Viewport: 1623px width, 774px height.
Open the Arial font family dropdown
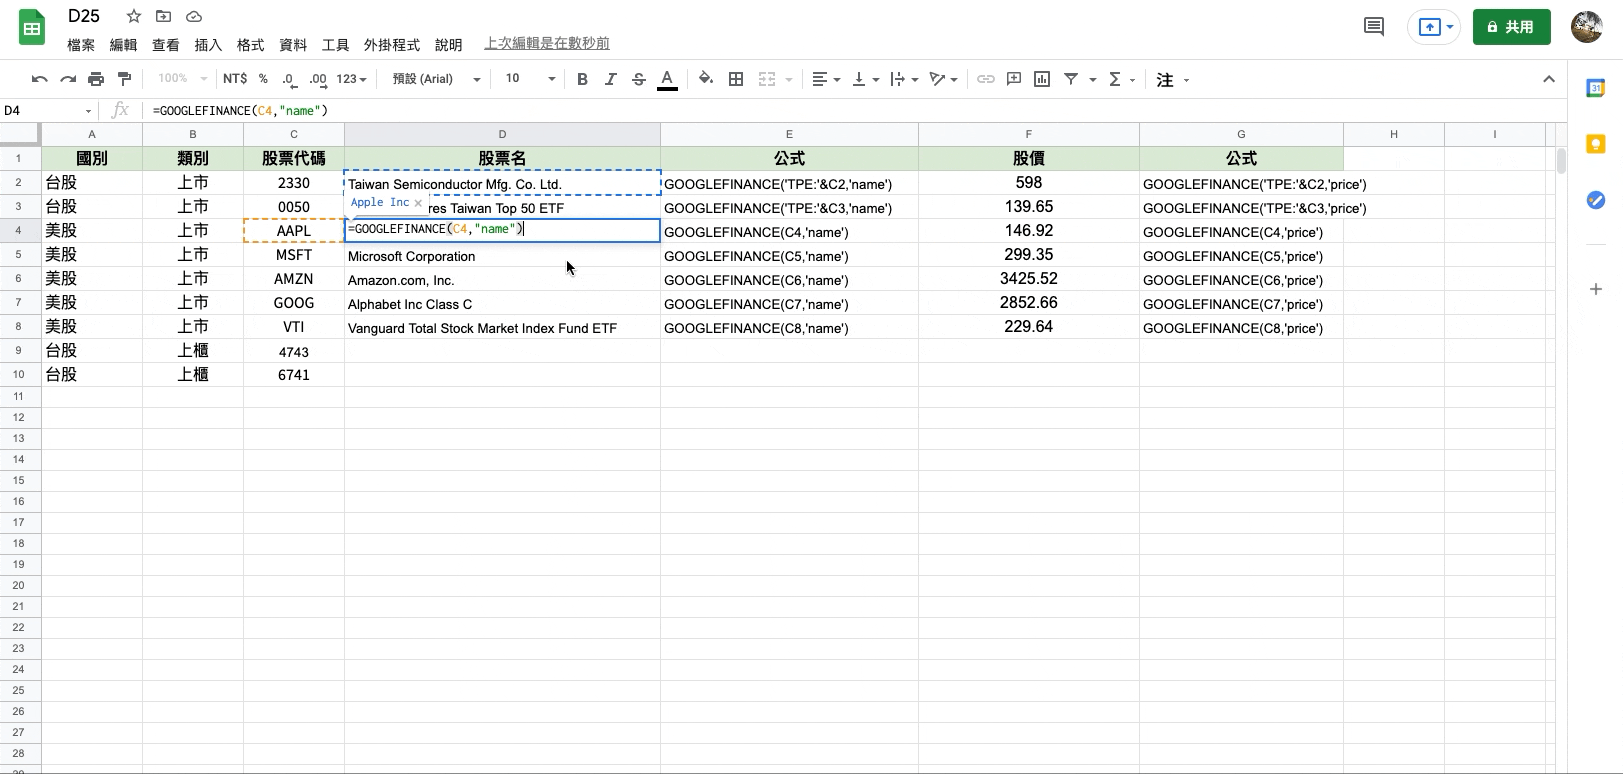pyautogui.click(x=436, y=79)
